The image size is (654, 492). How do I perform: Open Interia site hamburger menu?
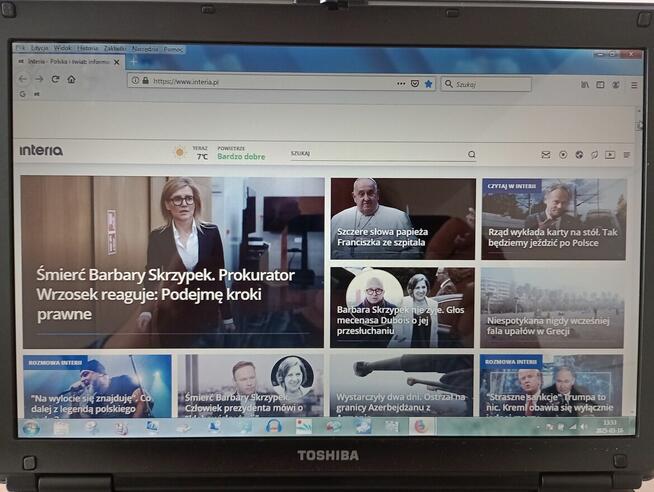[x=626, y=155]
